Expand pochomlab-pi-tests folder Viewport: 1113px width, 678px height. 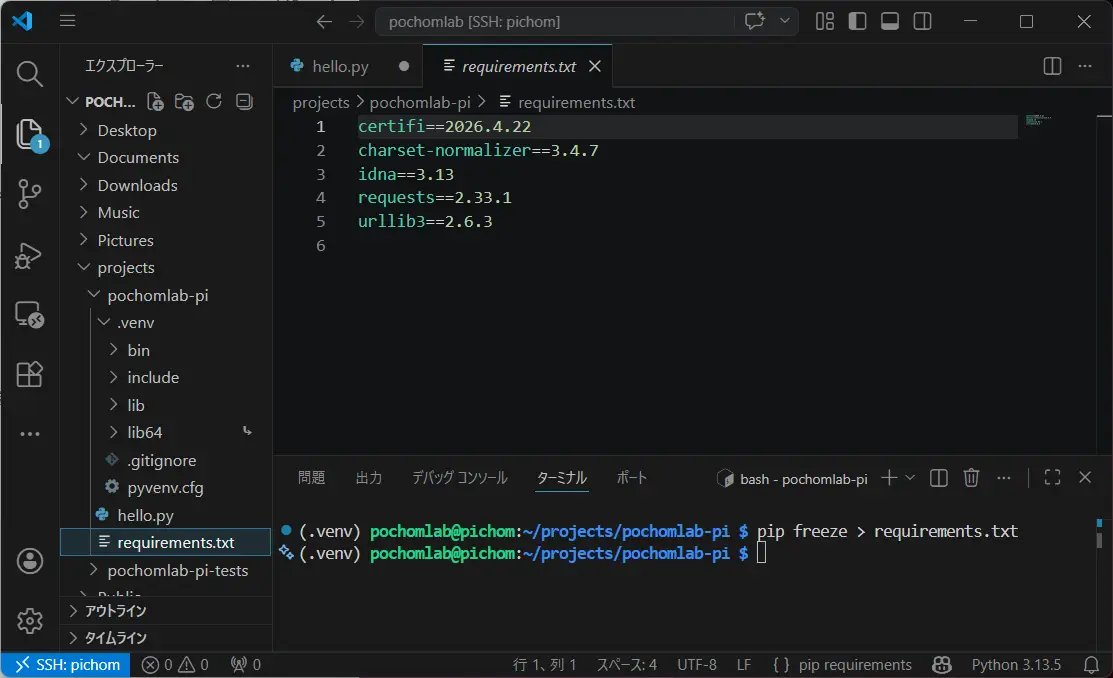click(177, 570)
